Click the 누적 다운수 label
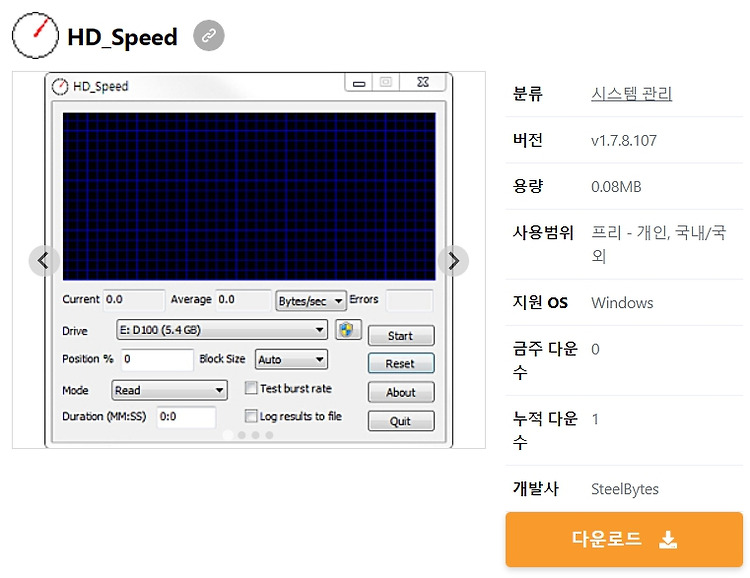The image size is (750, 578). coord(545,430)
